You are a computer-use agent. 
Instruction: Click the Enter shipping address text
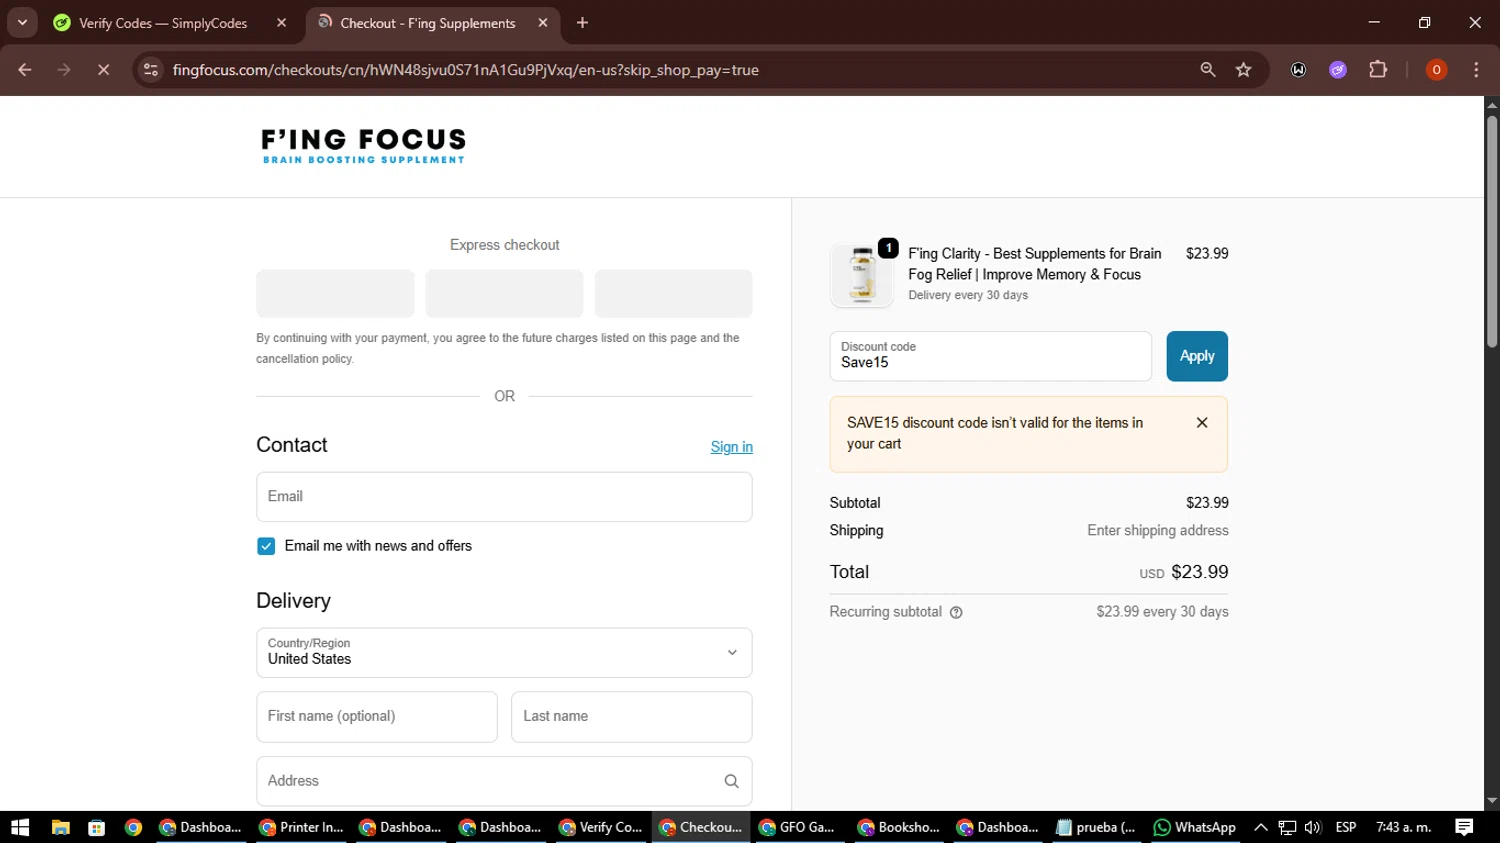point(1158,531)
